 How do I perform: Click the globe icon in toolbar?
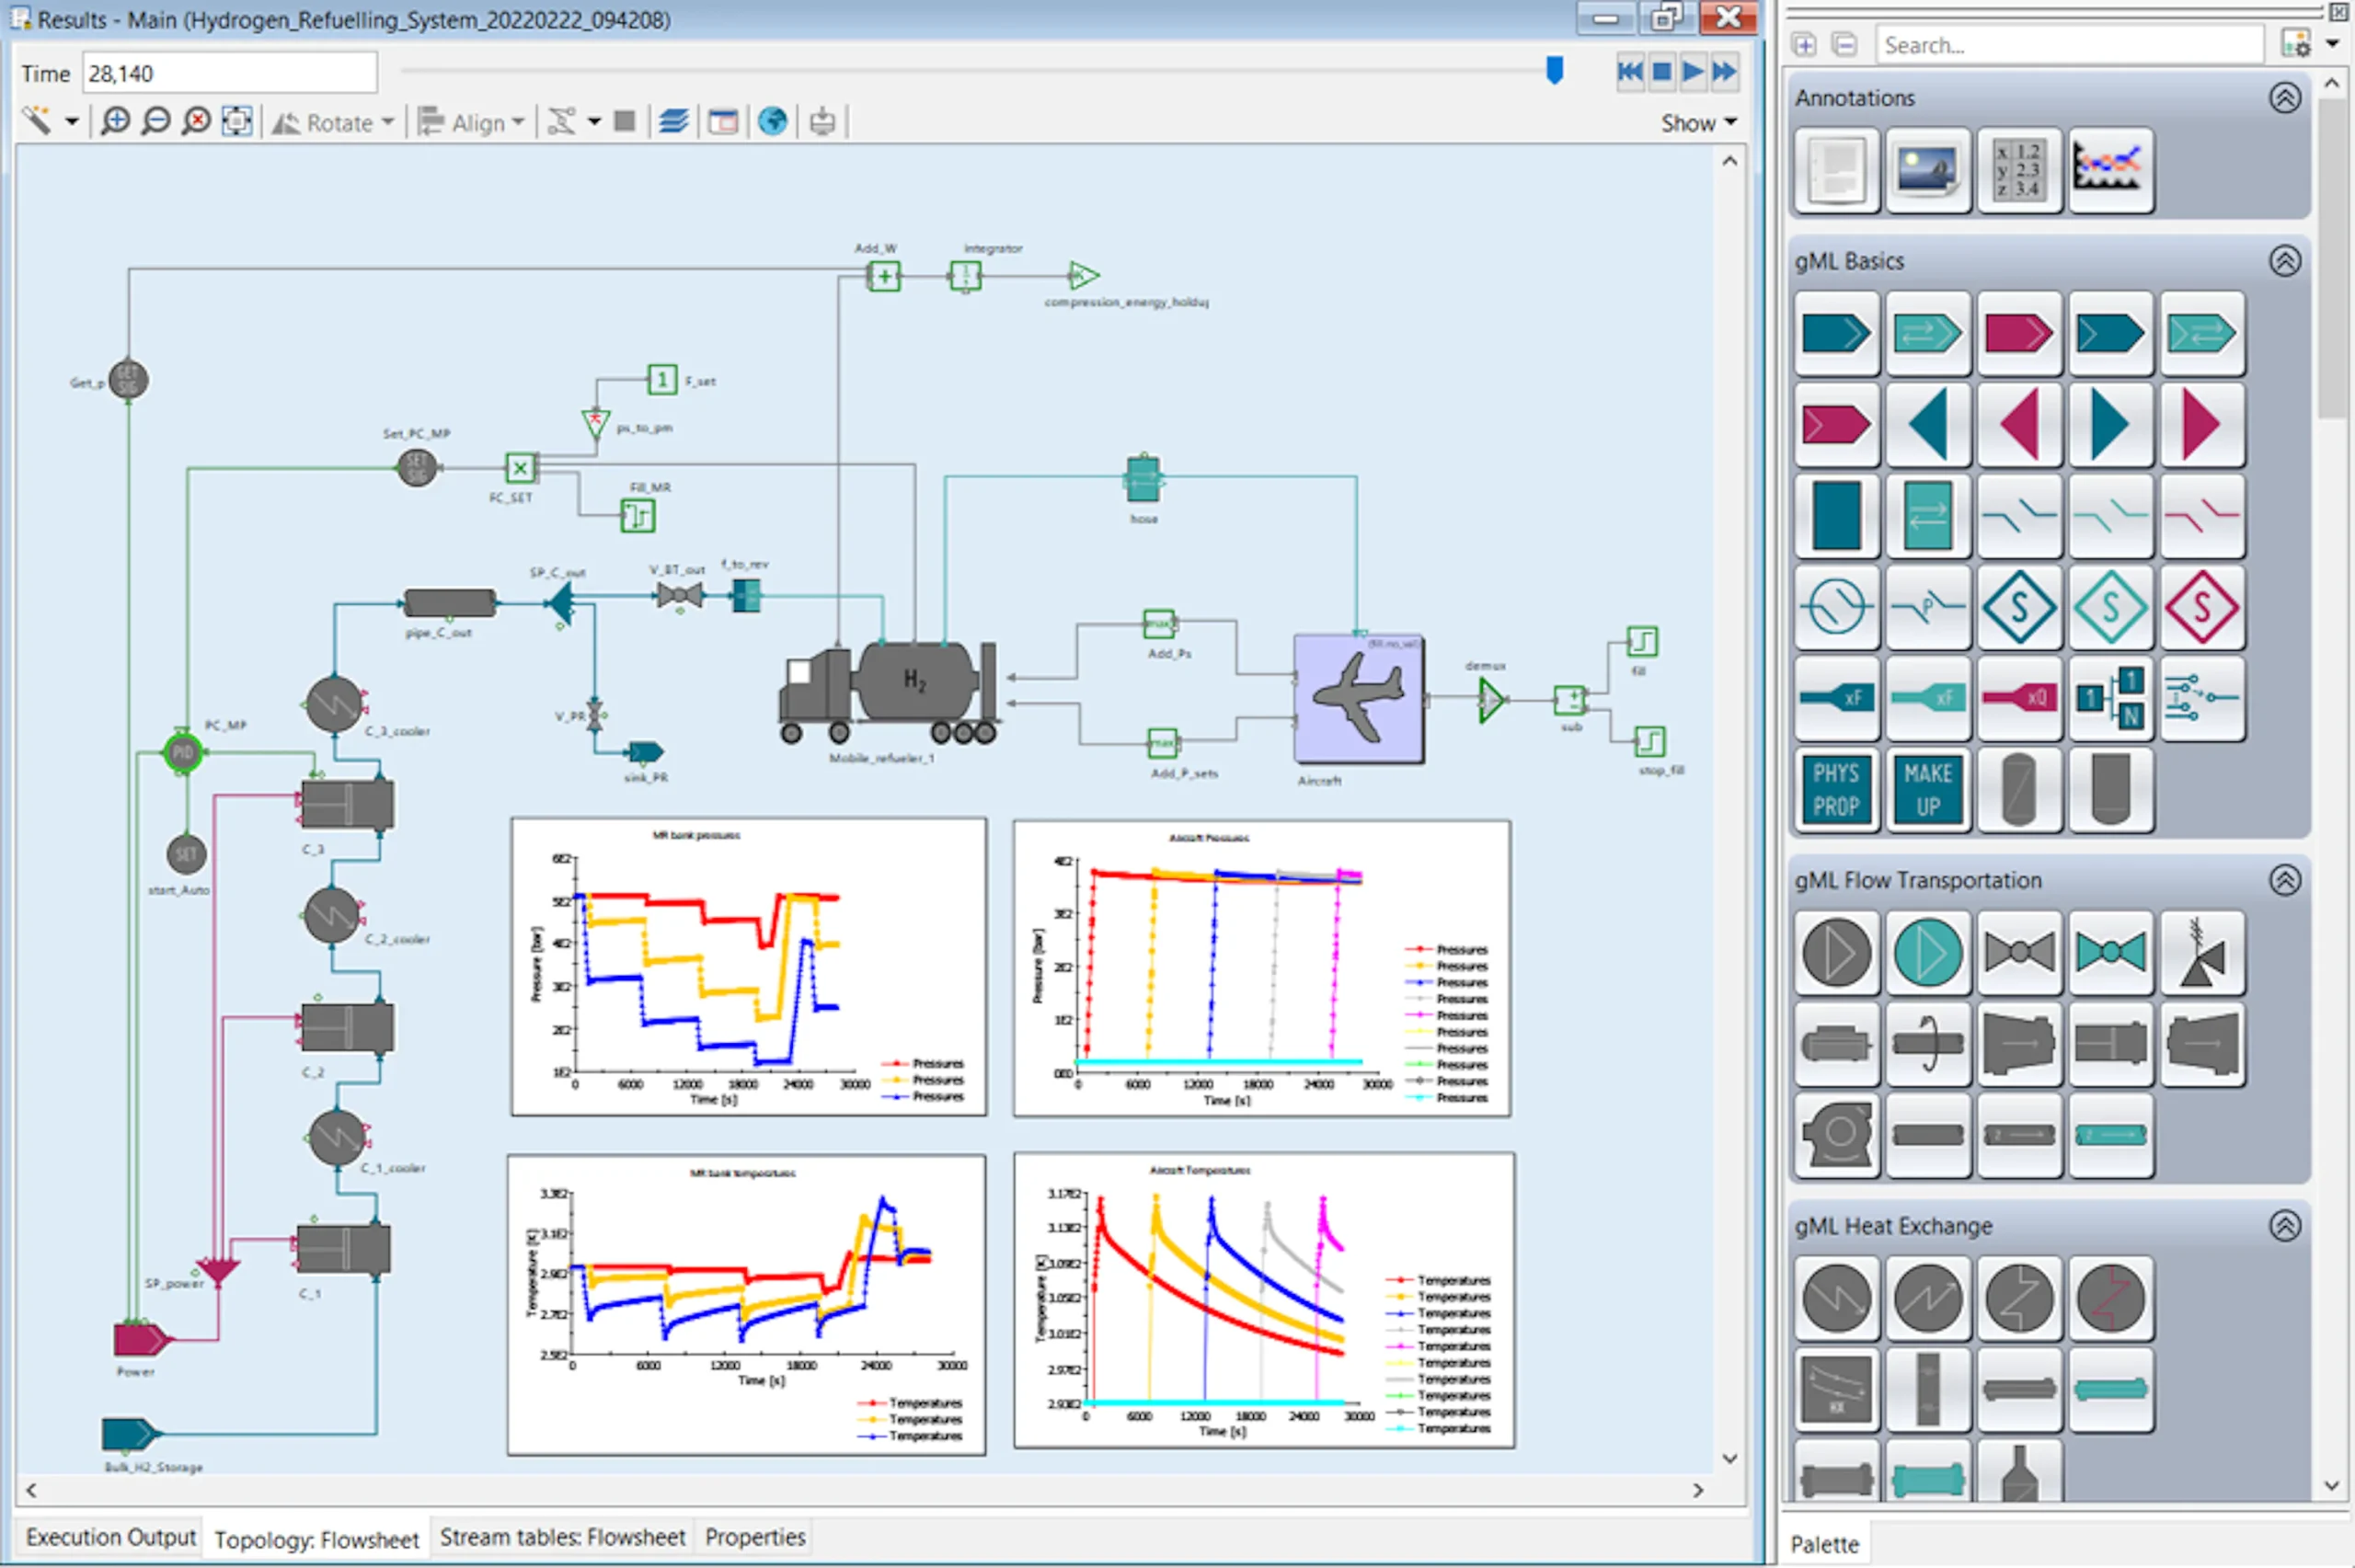pos(772,122)
